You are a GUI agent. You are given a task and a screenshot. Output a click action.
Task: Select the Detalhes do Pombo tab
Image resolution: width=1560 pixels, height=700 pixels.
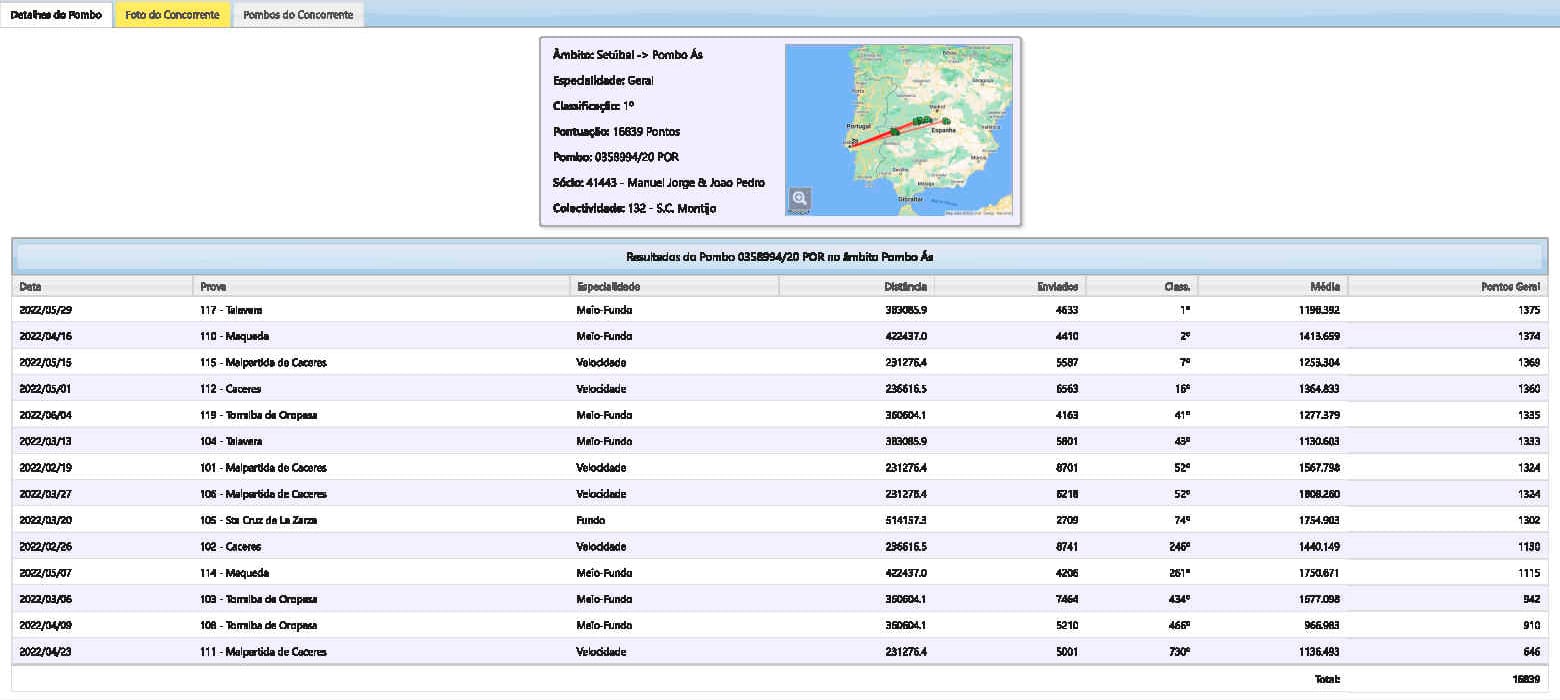point(56,15)
